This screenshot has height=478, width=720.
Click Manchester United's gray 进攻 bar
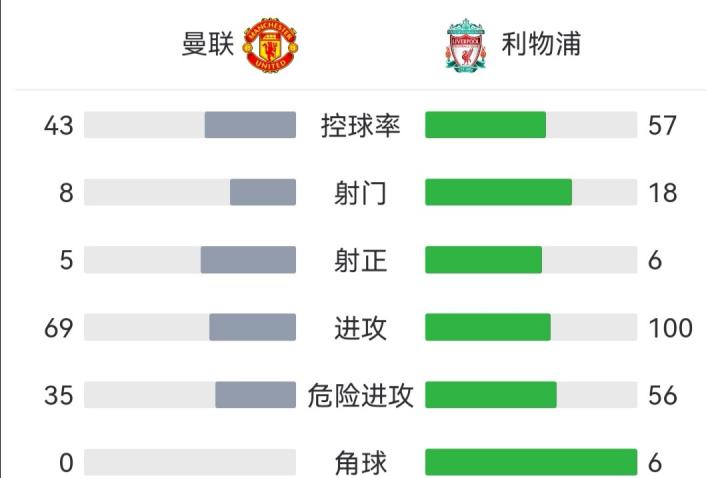pyautogui.click(x=252, y=327)
